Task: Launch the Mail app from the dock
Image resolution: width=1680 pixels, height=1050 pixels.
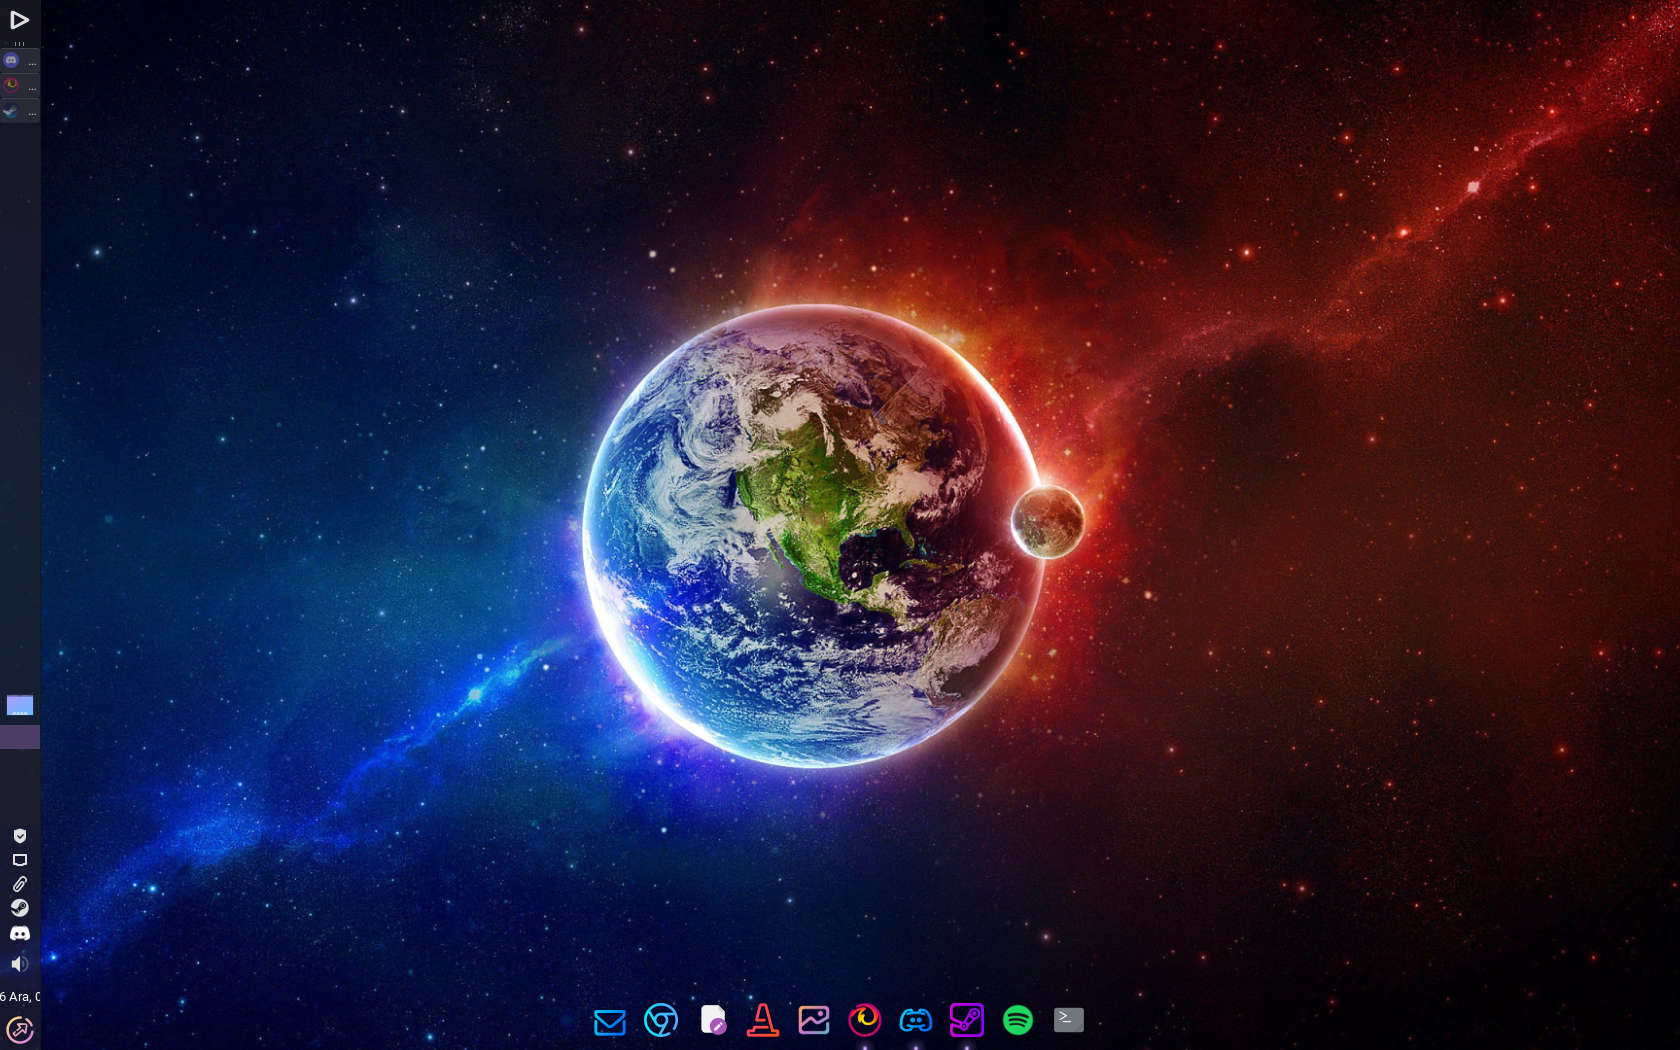Action: coord(610,1021)
